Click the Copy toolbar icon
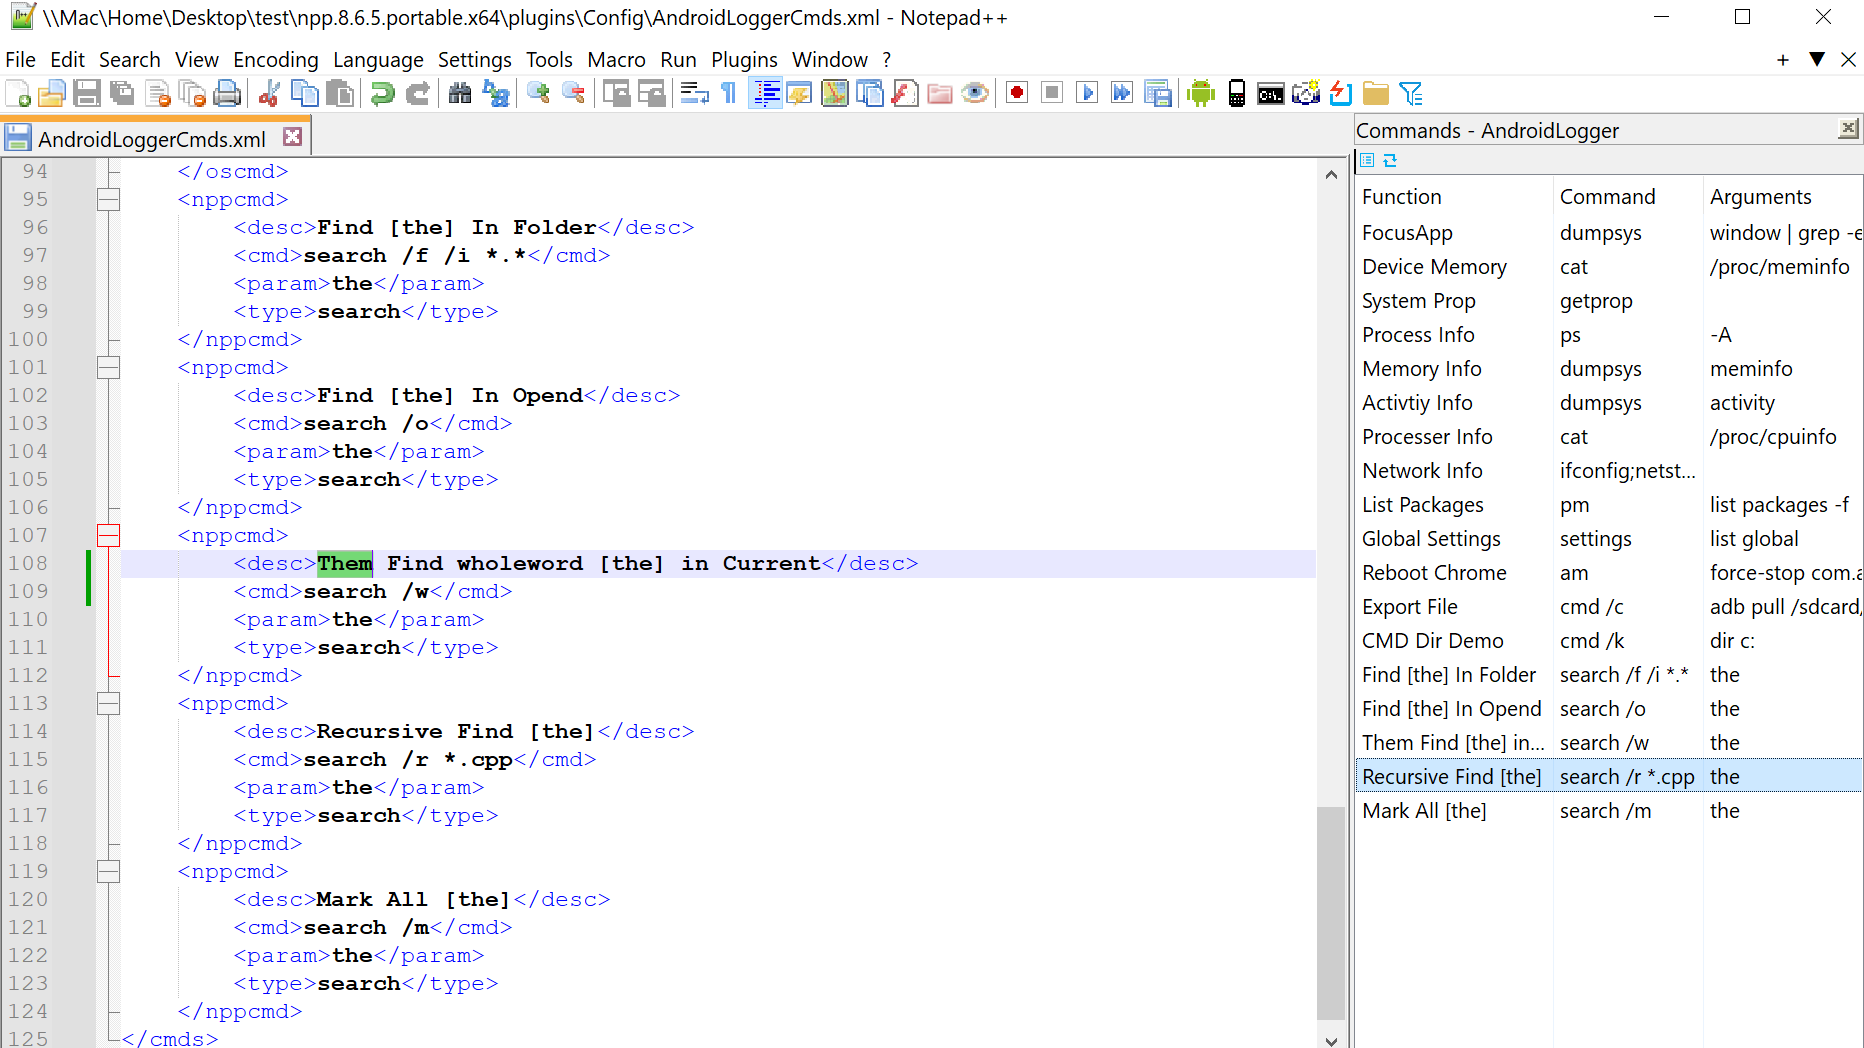The height and width of the screenshot is (1048, 1864). coord(304,94)
